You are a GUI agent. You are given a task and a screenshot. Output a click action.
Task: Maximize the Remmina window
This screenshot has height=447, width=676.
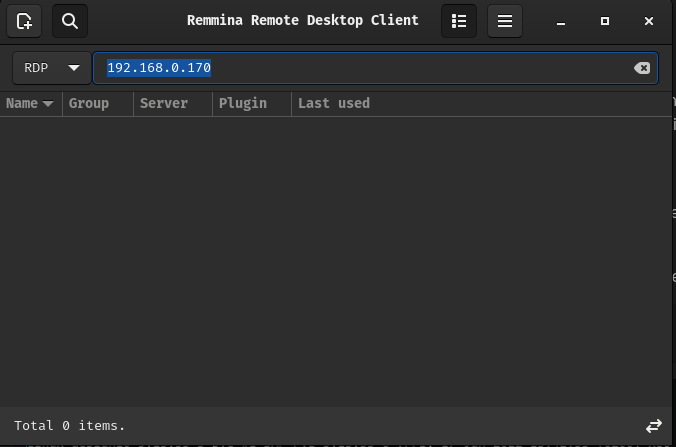(605, 21)
